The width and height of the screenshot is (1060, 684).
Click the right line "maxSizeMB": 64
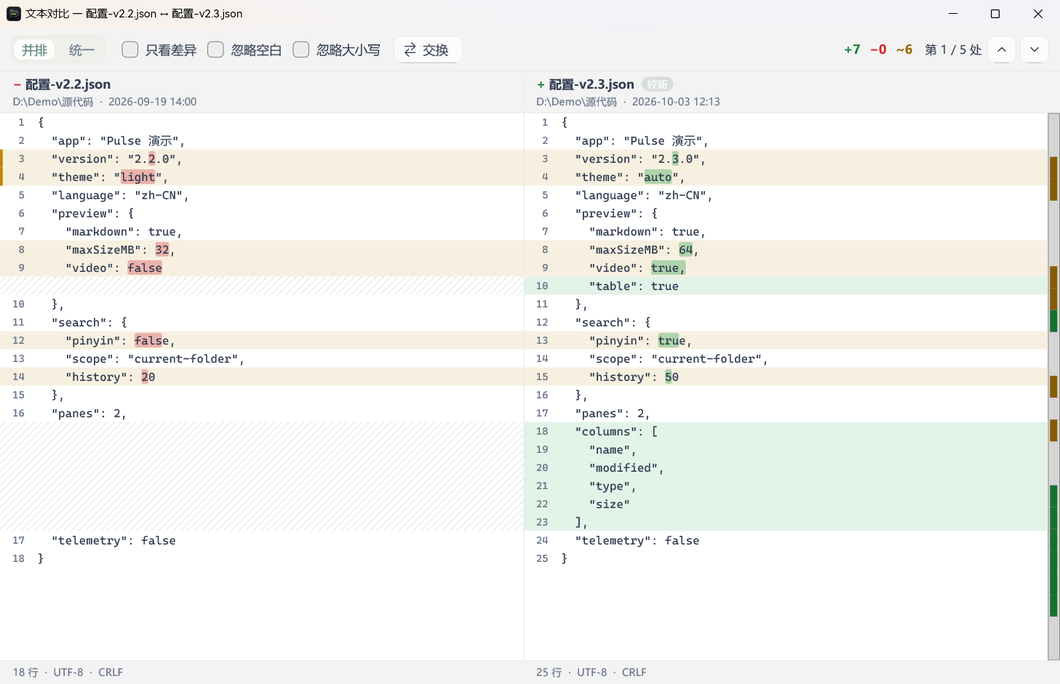(x=786, y=249)
